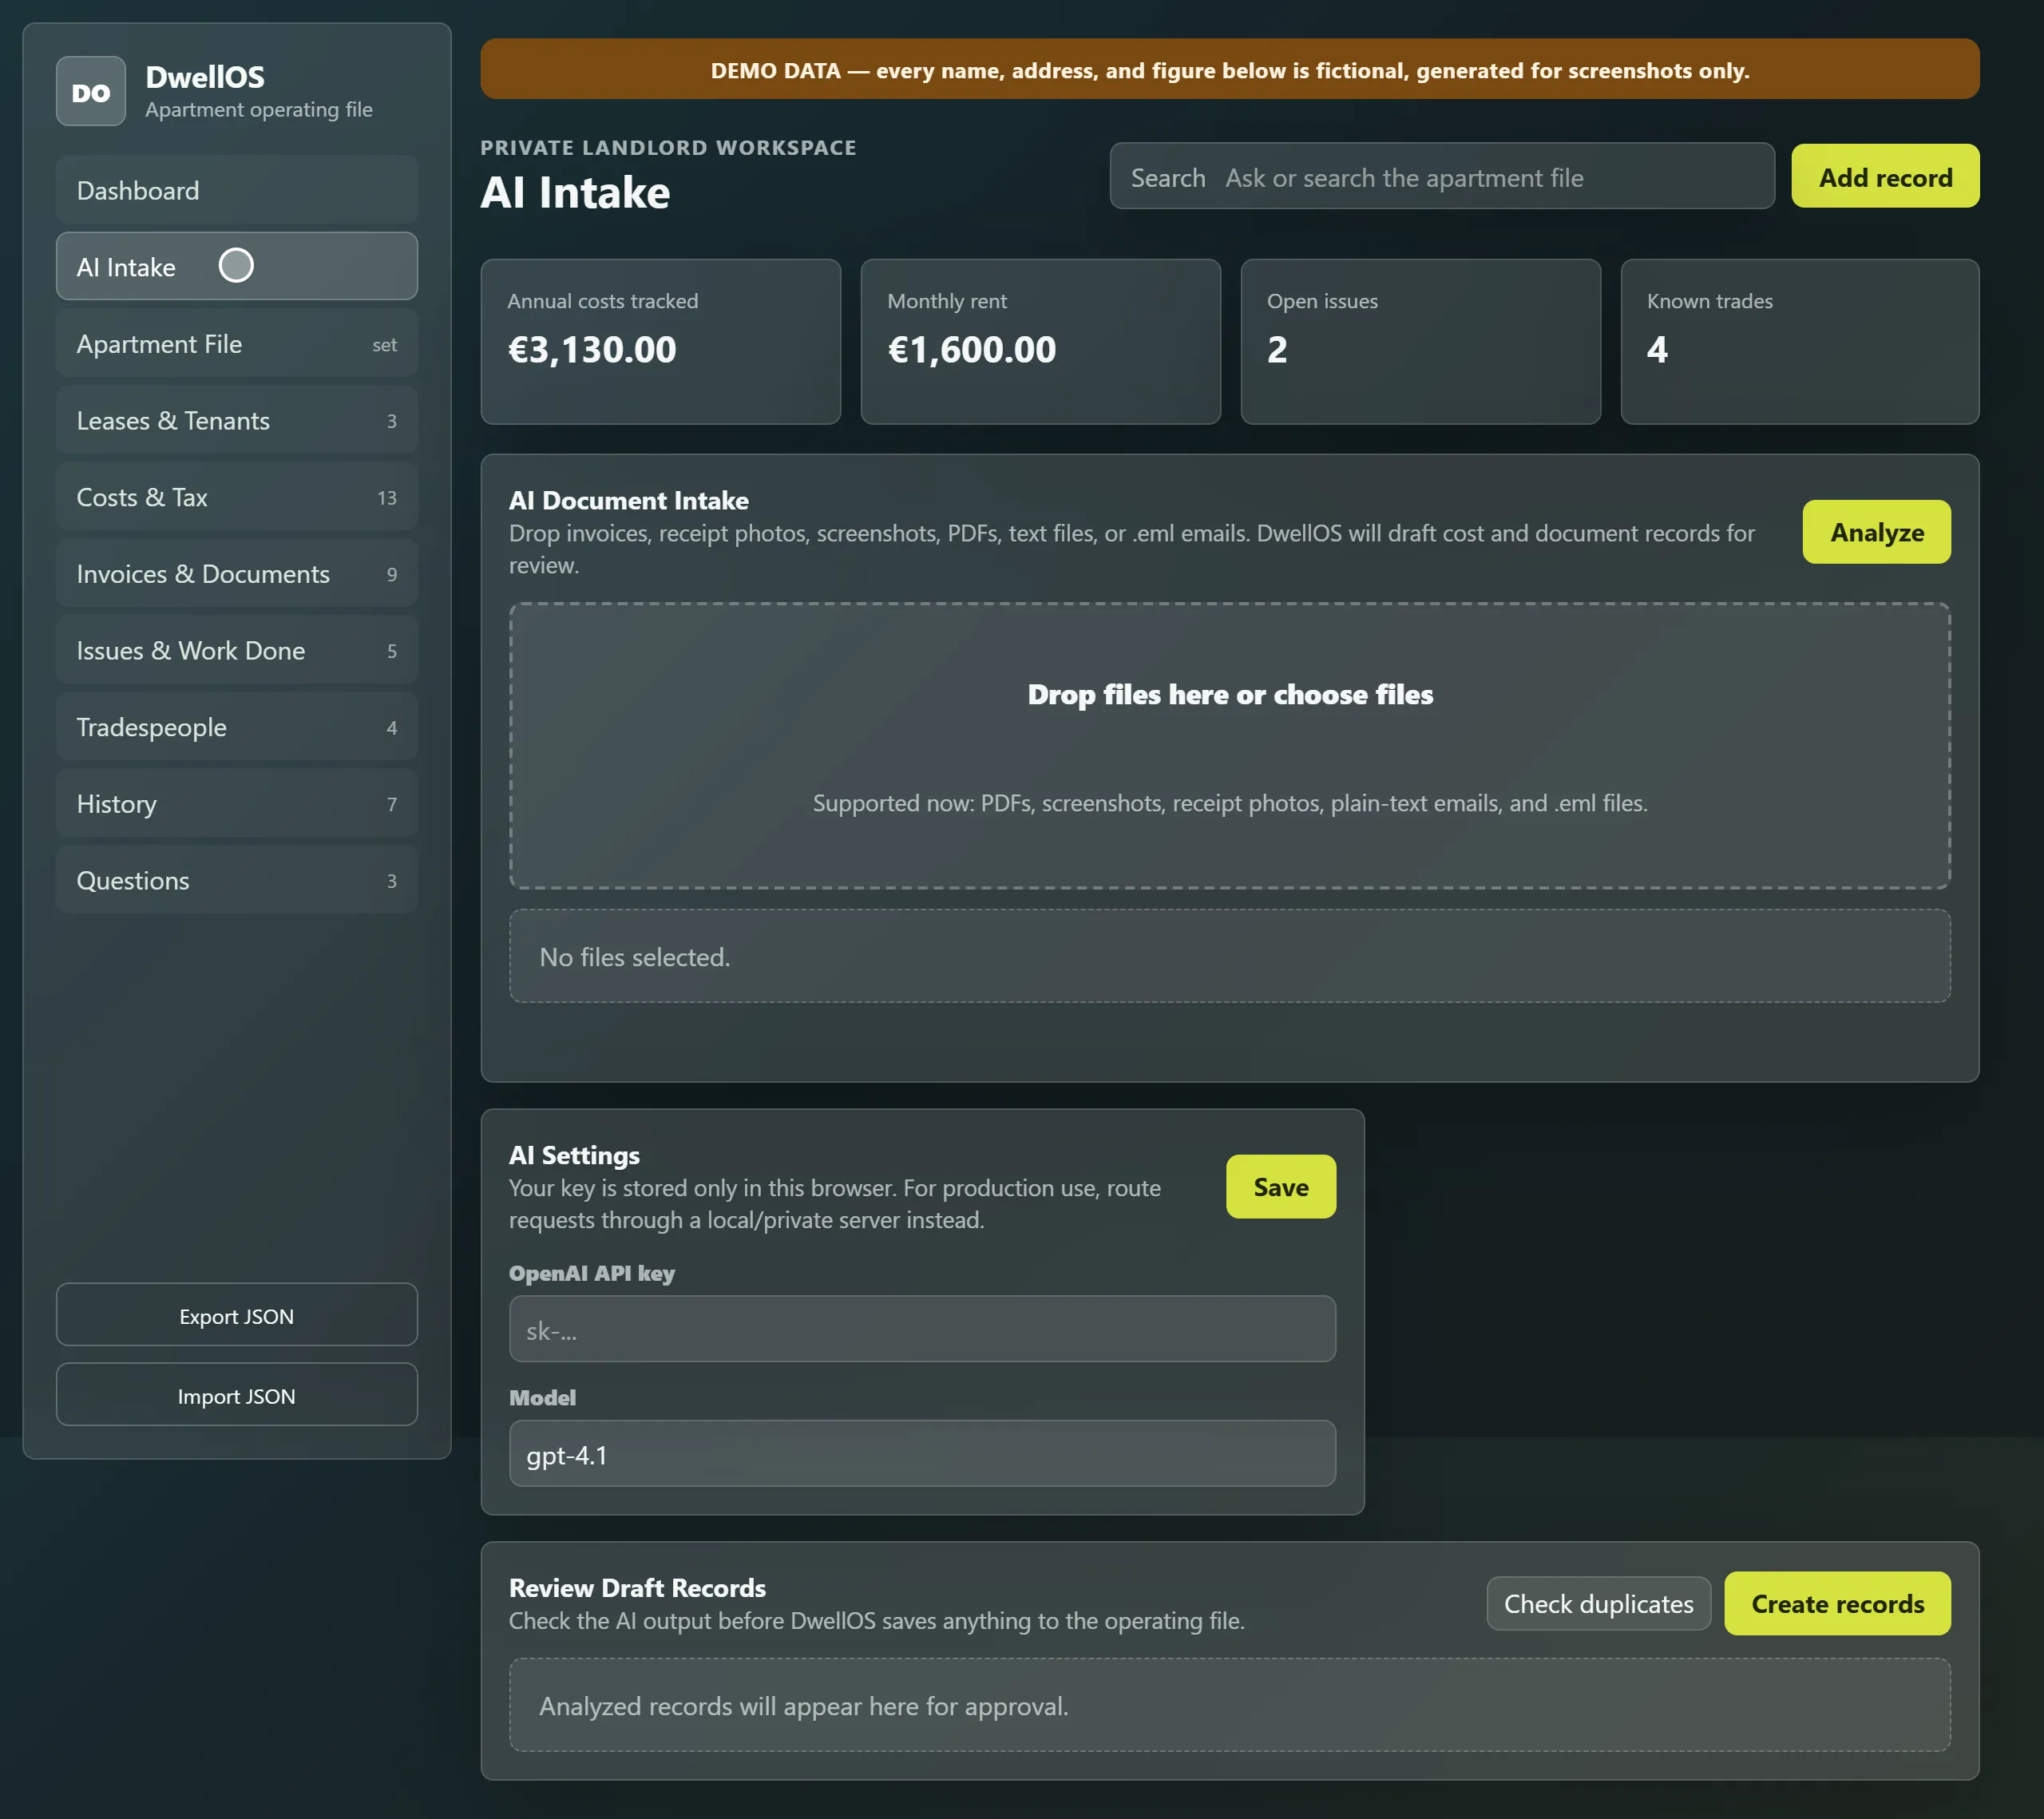Open the Tradespeople list
Screen dimensions: 2044x1819
[x=237, y=727]
